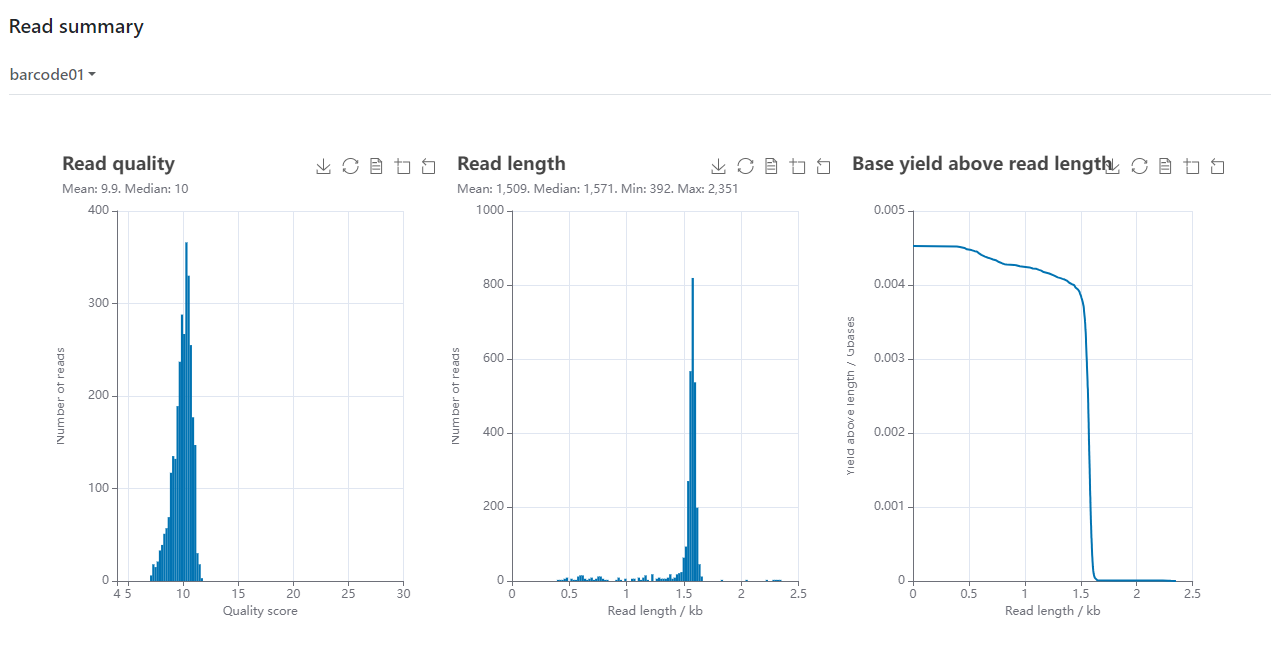Refresh the Base yield chart
The height and width of the screenshot is (665, 1271).
tap(1139, 166)
